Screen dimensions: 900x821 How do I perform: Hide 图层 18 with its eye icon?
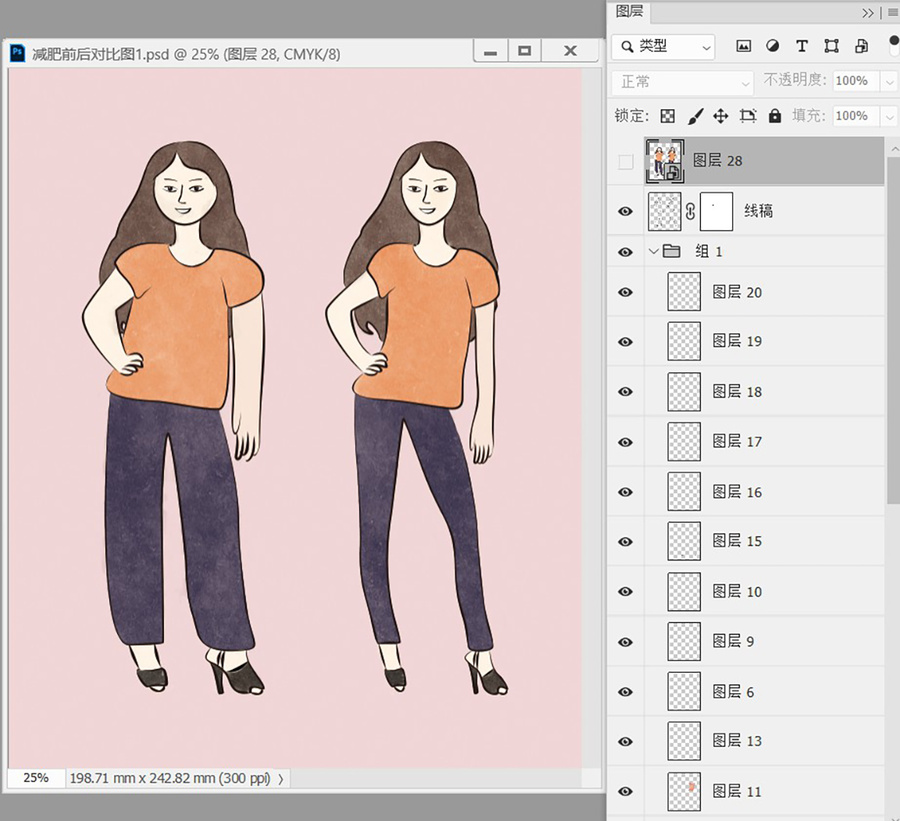[x=626, y=392]
